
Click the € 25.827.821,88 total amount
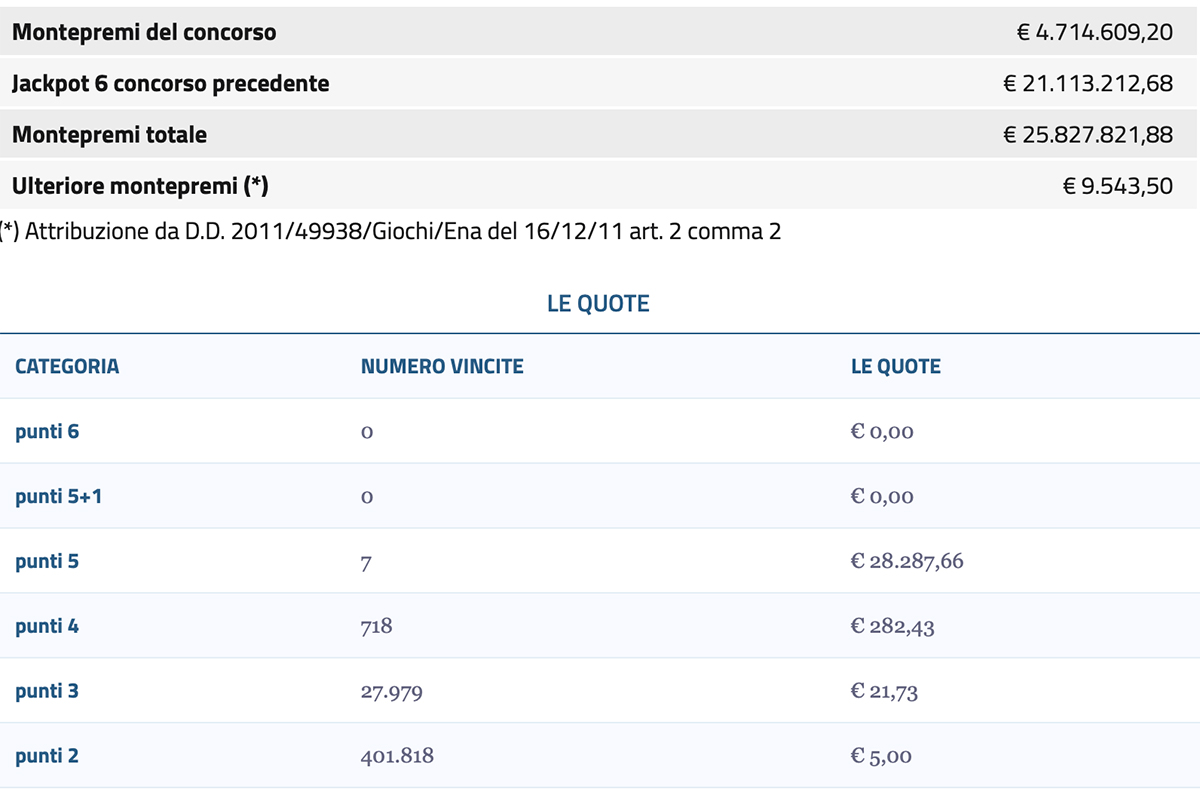click(x=1088, y=134)
